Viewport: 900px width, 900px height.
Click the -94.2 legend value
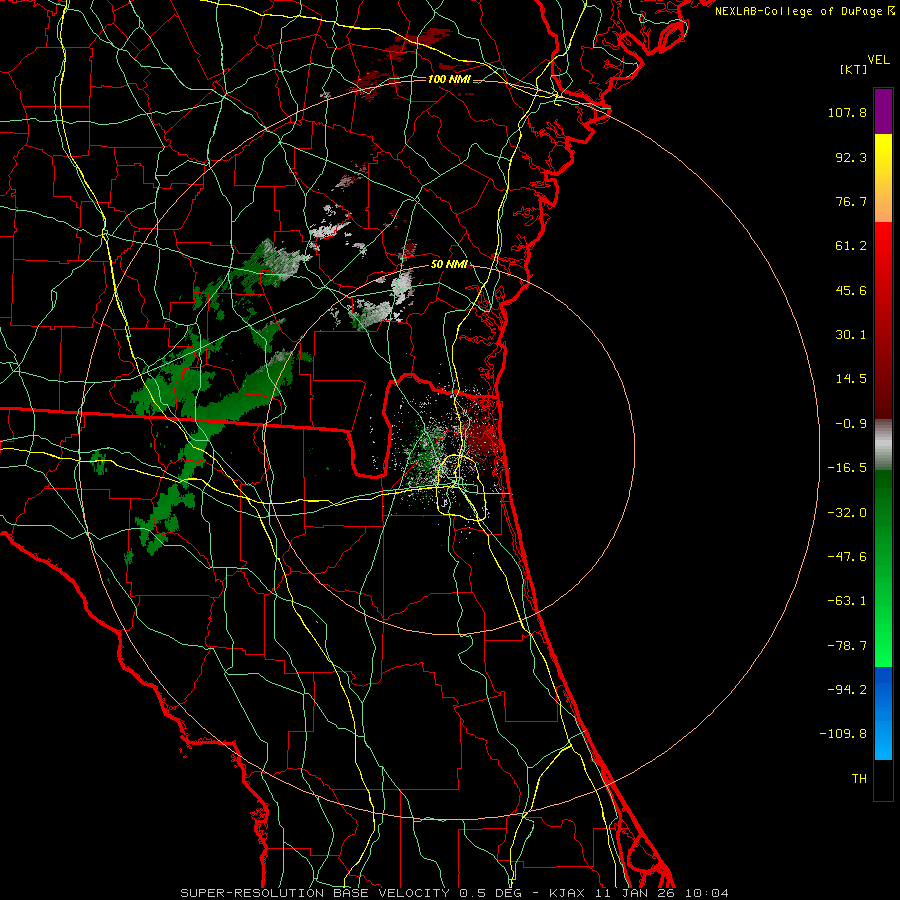[x=847, y=690]
